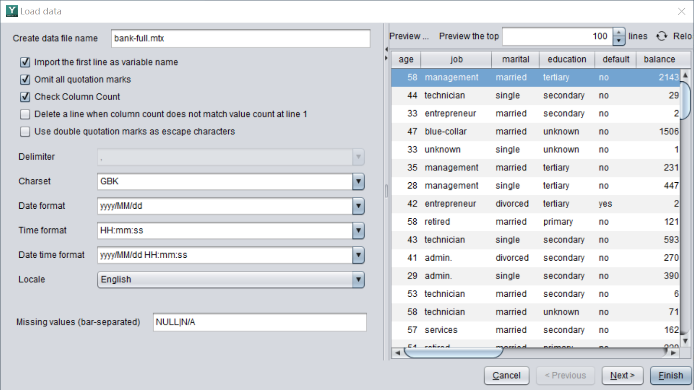Screen dimensions: 694x390
Task: Click the Next button
Action: pyautogui.click(x=622, y=375)
